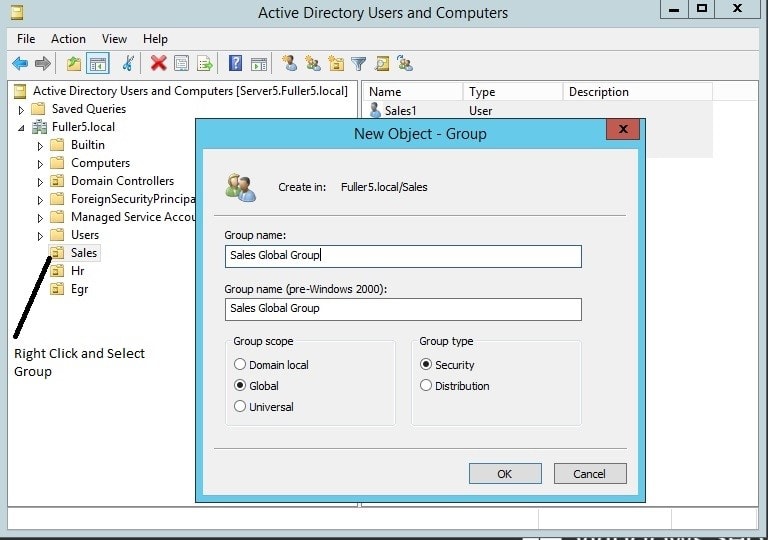Click the Group name input field

tap(403, 256)
